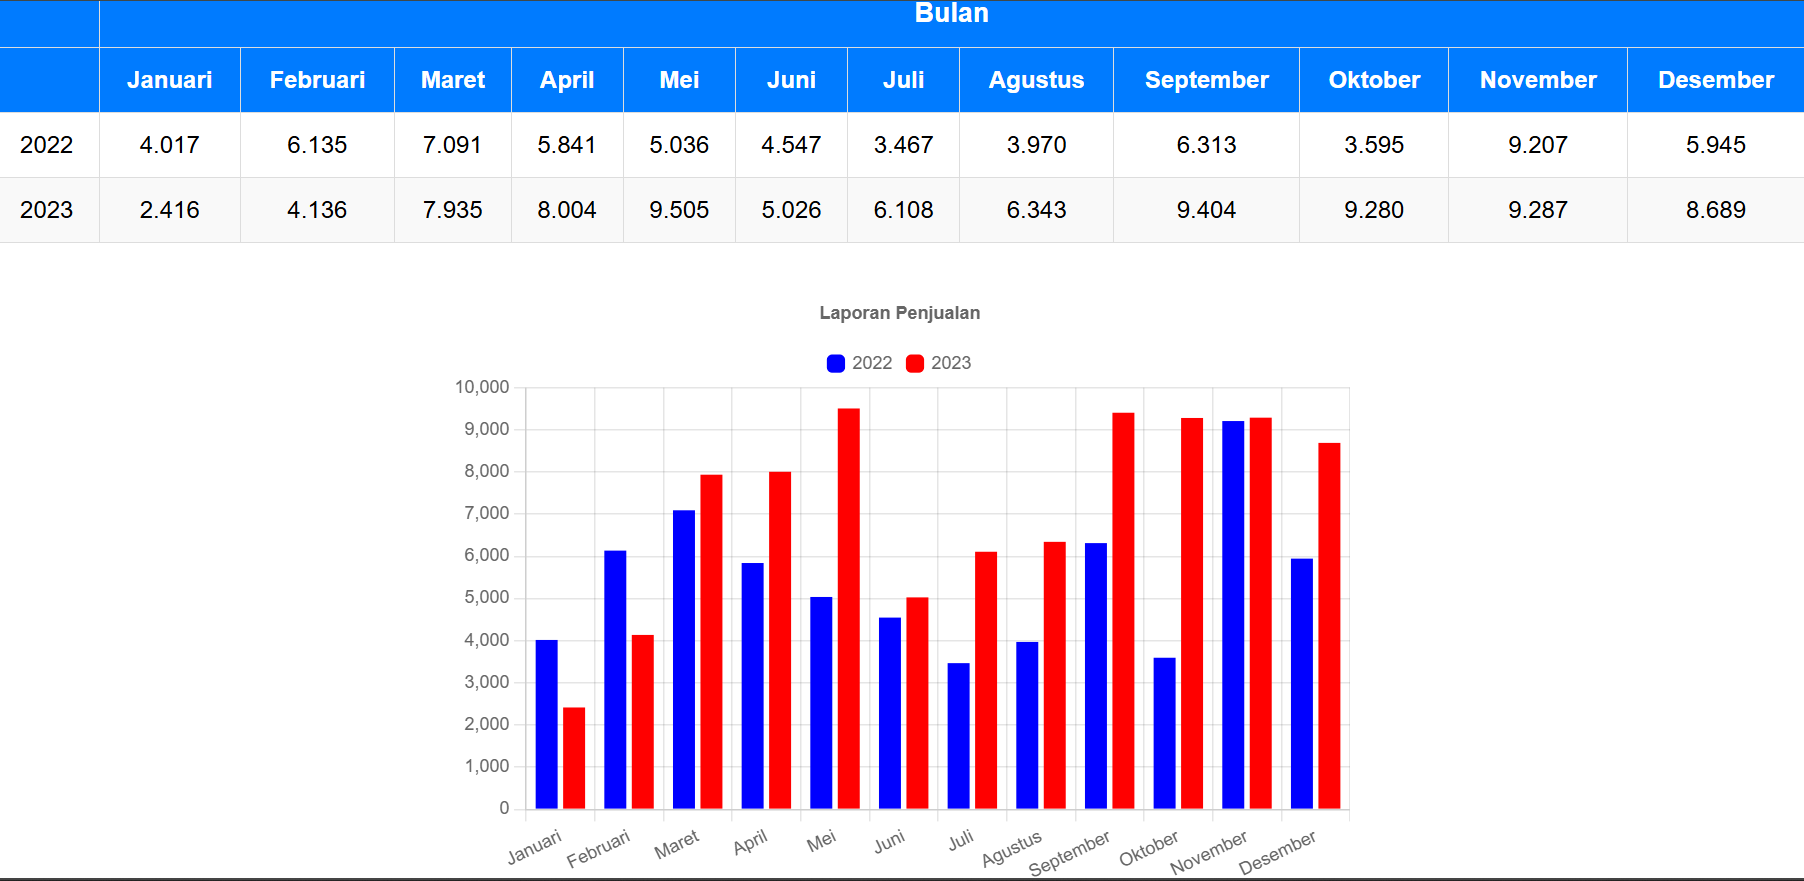Click the 9.207 cell for November 2022

point(1537,145)
